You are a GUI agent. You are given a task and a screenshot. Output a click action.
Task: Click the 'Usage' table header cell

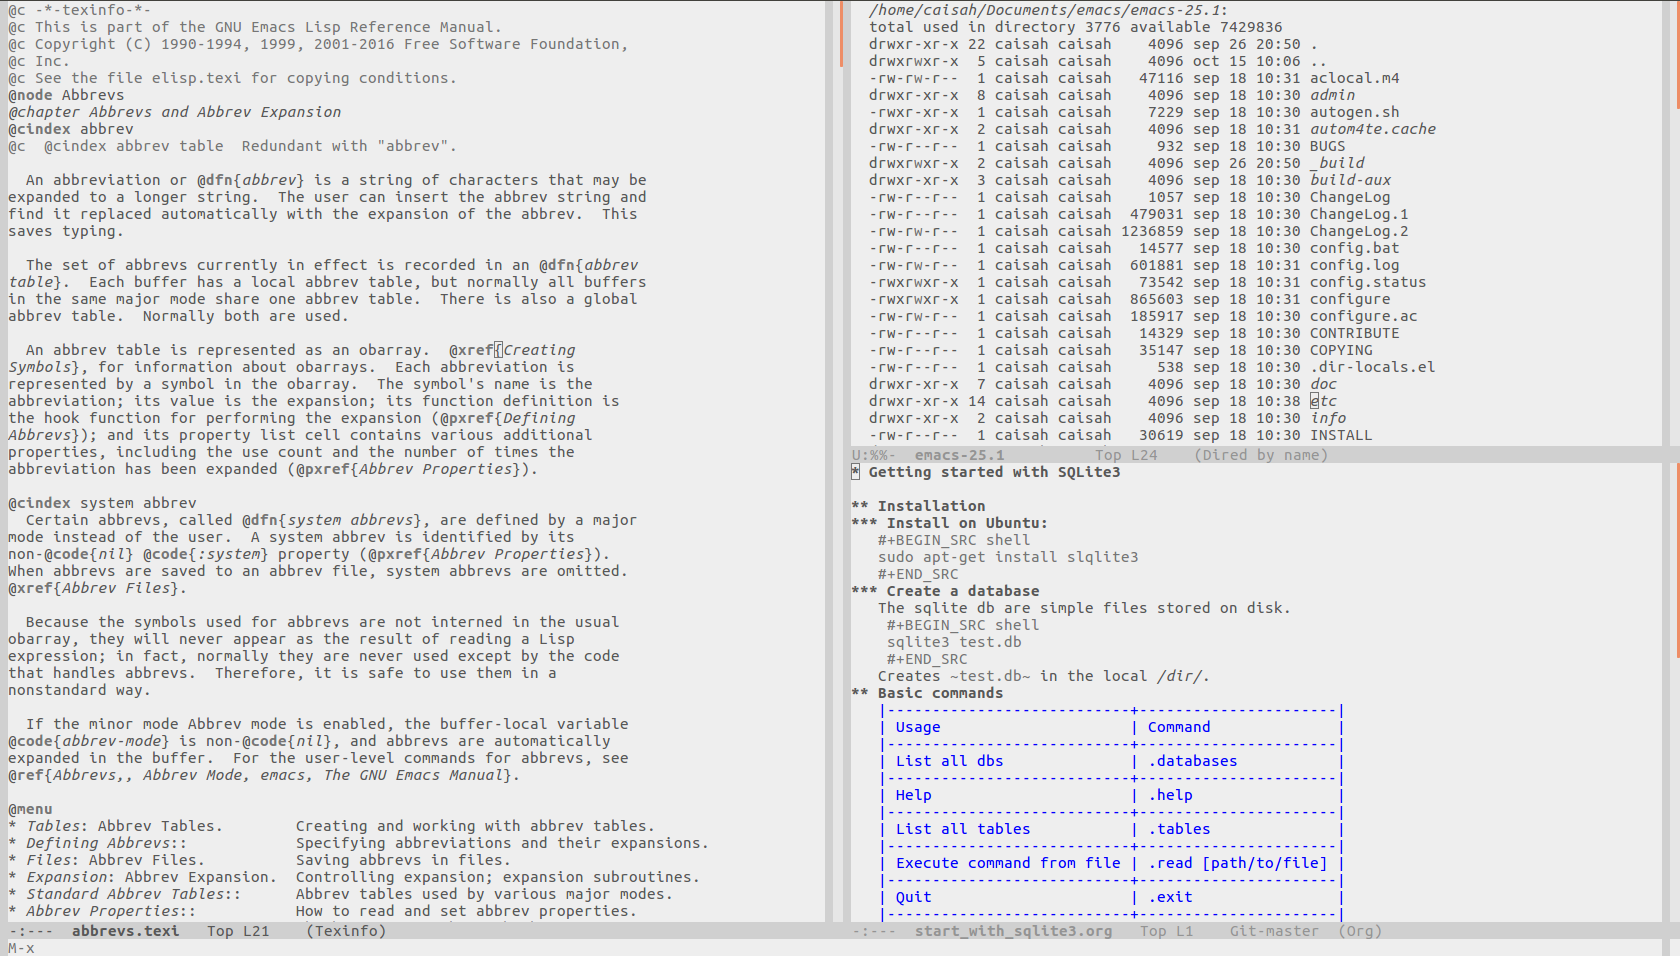[918, 727]
